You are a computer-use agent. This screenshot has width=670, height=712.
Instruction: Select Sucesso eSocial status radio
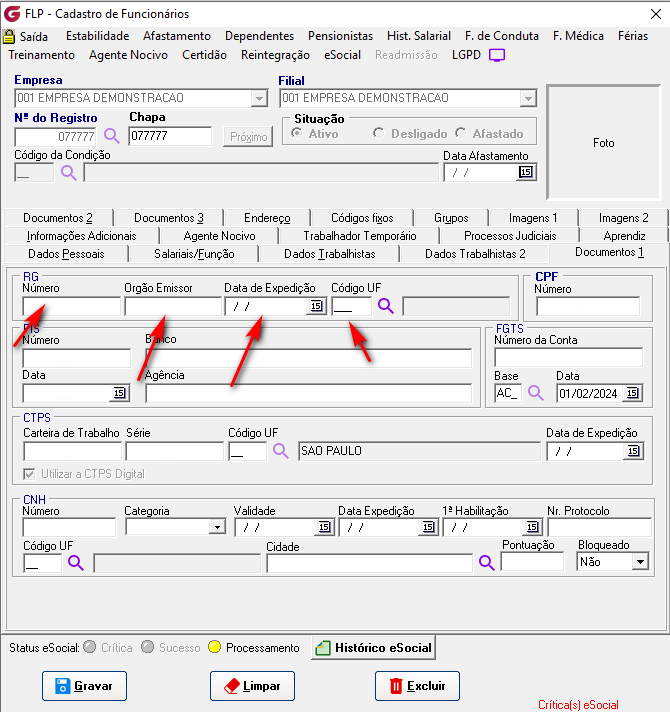tap(148, 647)
